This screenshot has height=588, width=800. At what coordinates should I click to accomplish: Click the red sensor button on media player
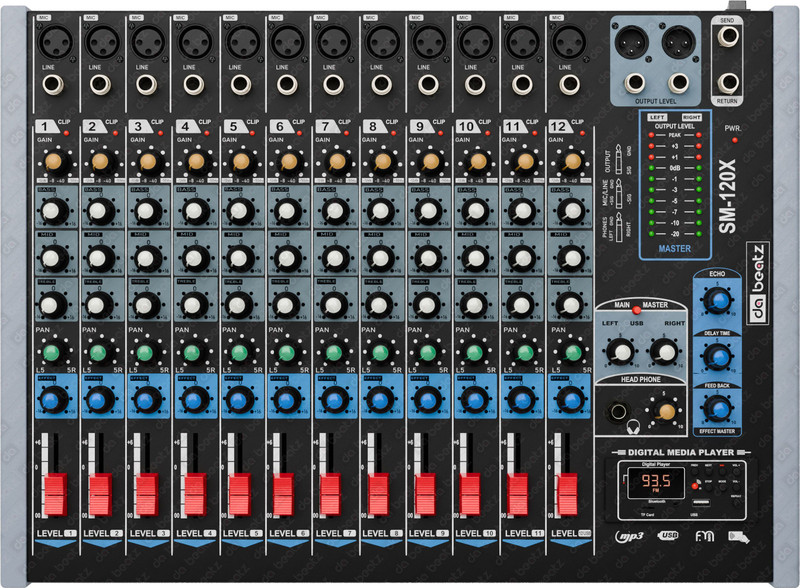click(695, 486)
